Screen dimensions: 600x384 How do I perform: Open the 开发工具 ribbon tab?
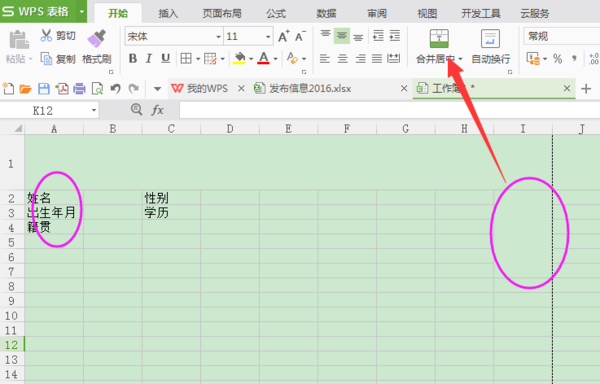click(x=481, y=13)
